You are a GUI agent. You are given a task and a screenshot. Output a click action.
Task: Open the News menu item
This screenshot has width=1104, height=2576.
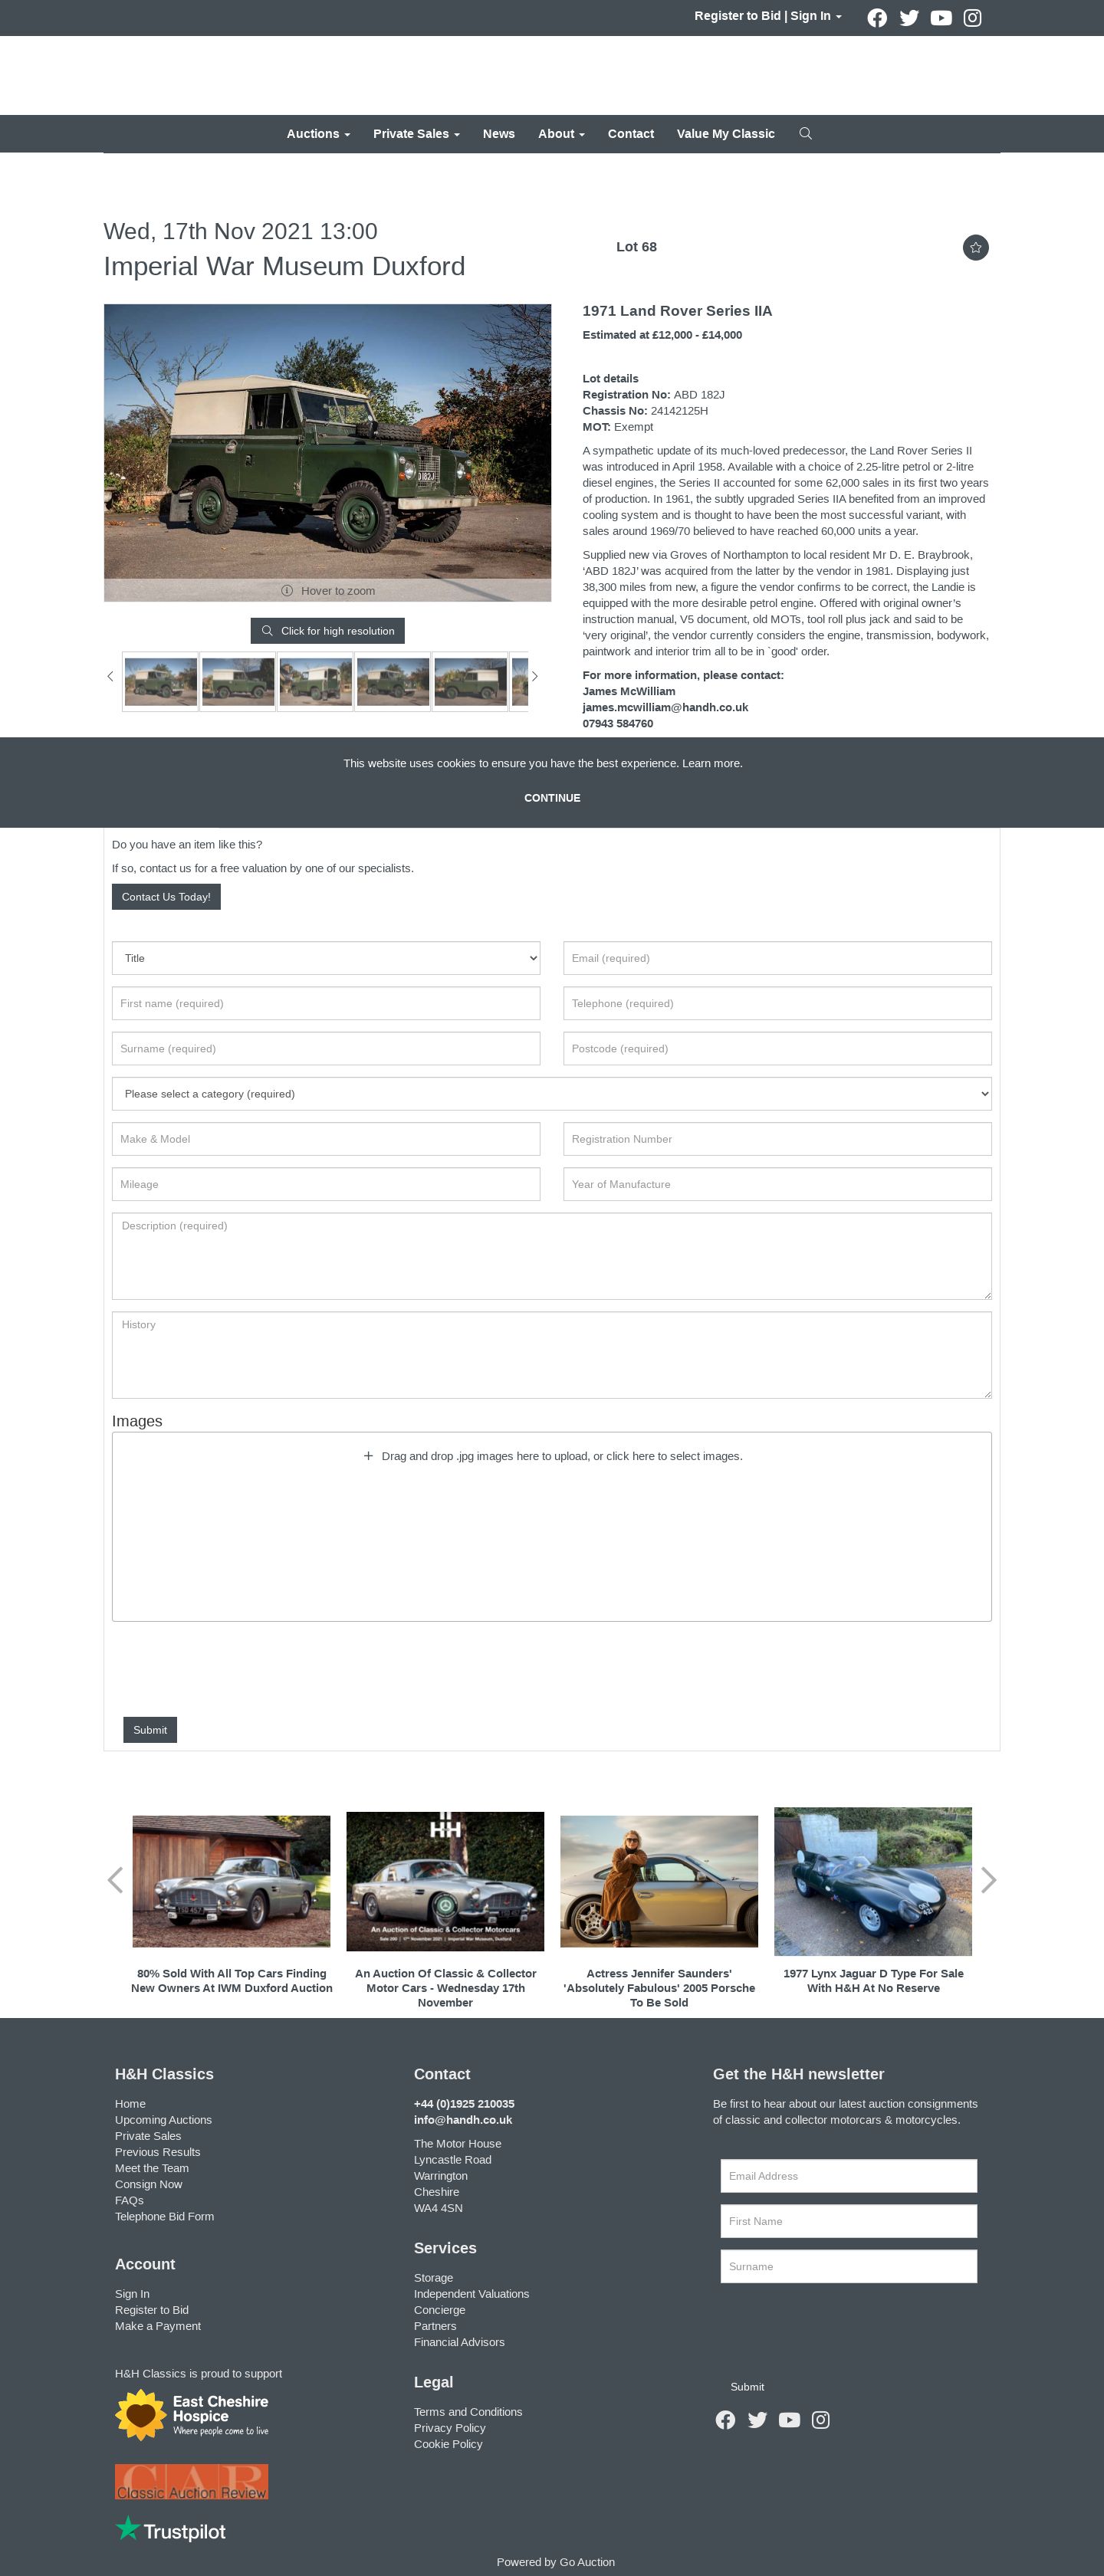point(499,134)
